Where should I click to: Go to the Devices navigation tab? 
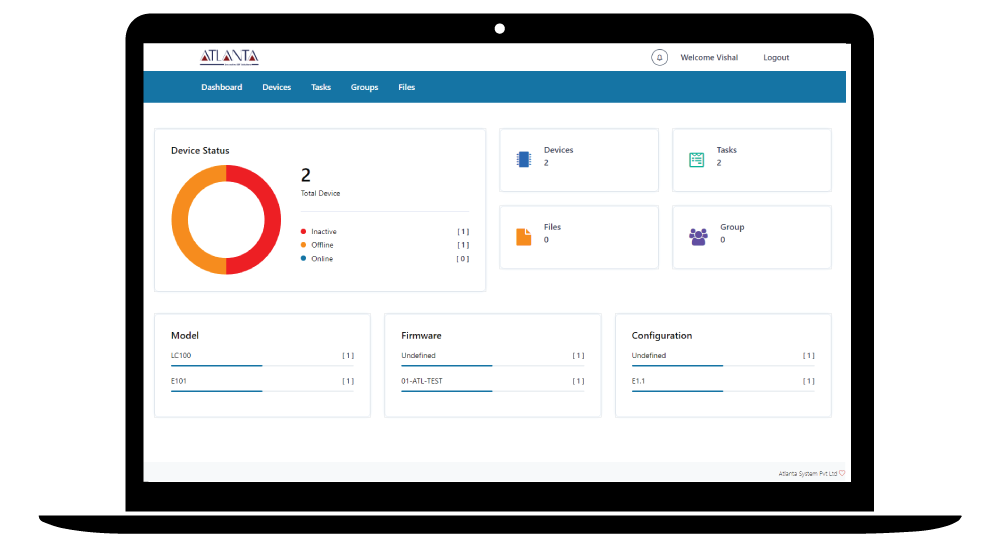[x=276, y=88]
